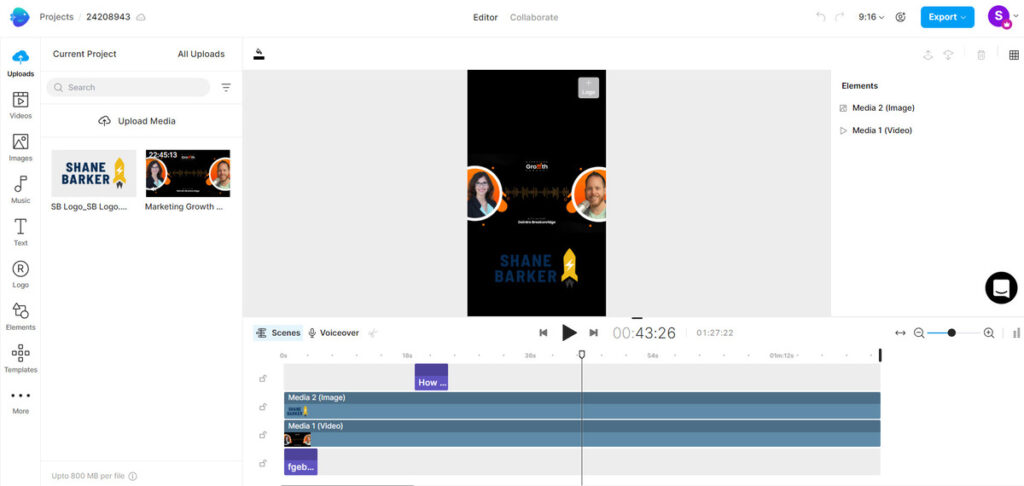Toggle lock on the Media 2 Image track
Image resolution: width=1024 pixels, height=486 pixels.
263,406
